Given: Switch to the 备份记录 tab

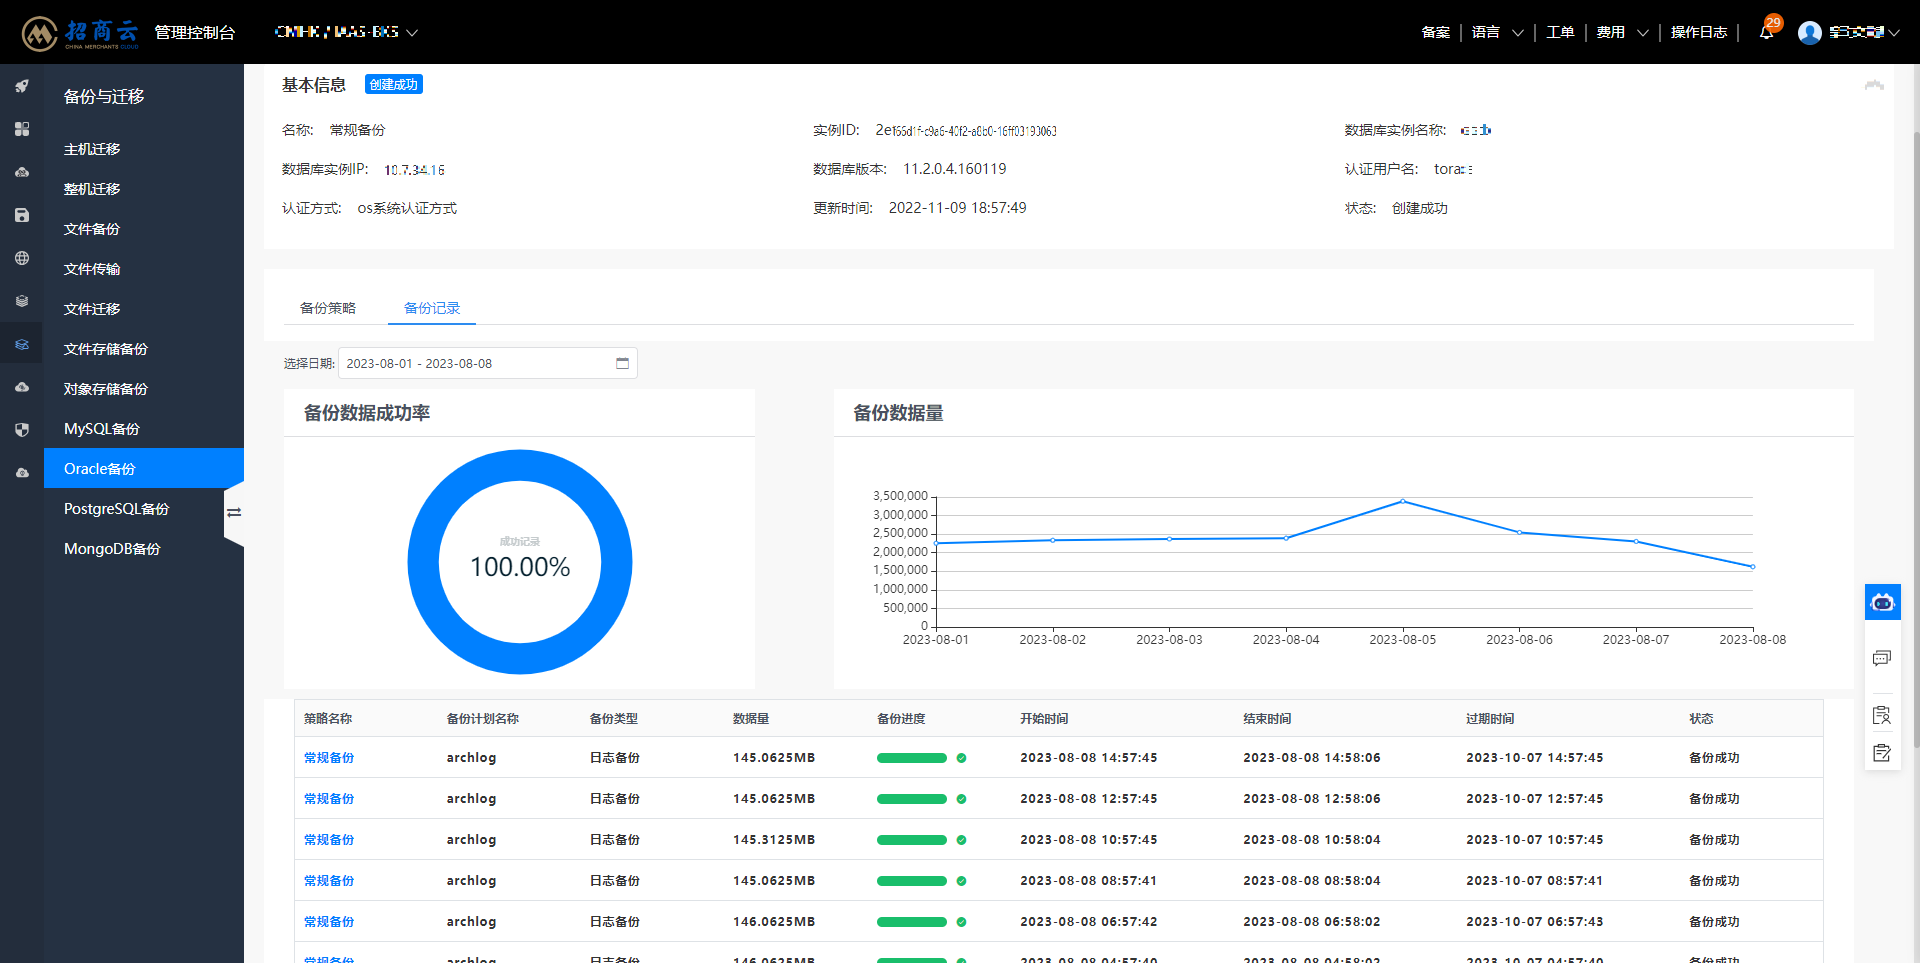Looking at the screenshot, I should coord(432,308).
